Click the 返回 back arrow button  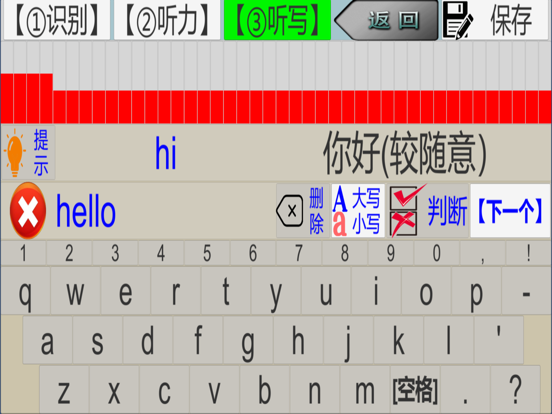click(386, 20)
